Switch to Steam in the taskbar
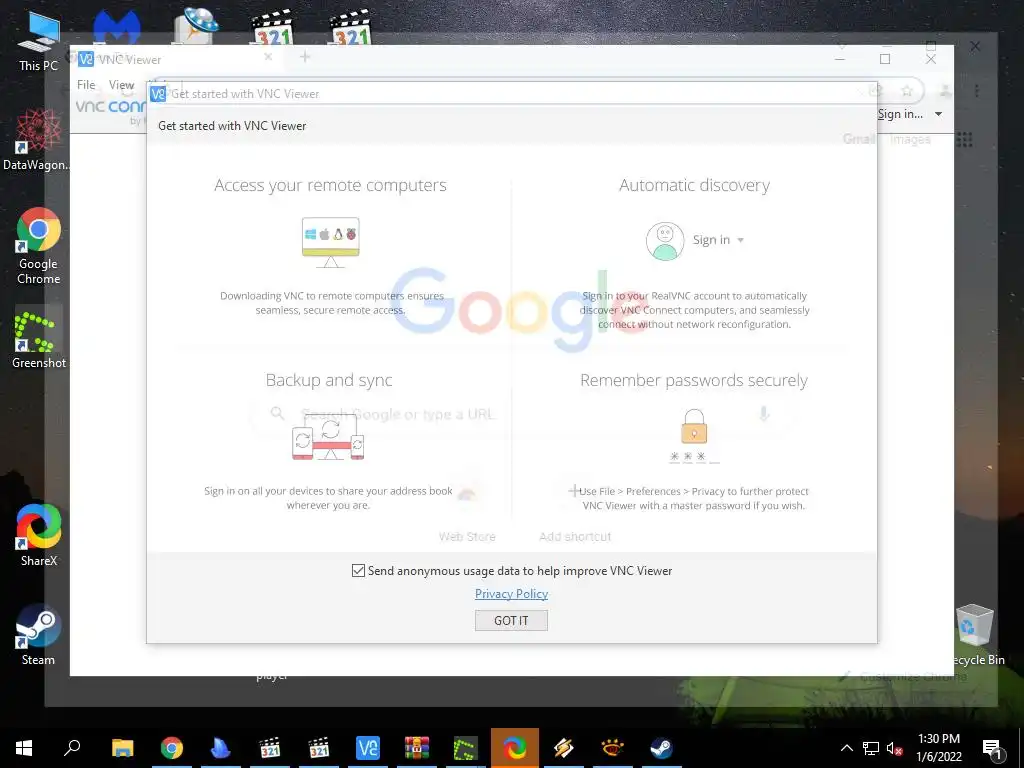This screenshot has height=768, width=1024. pyautogui.click(x=662, y=748)
